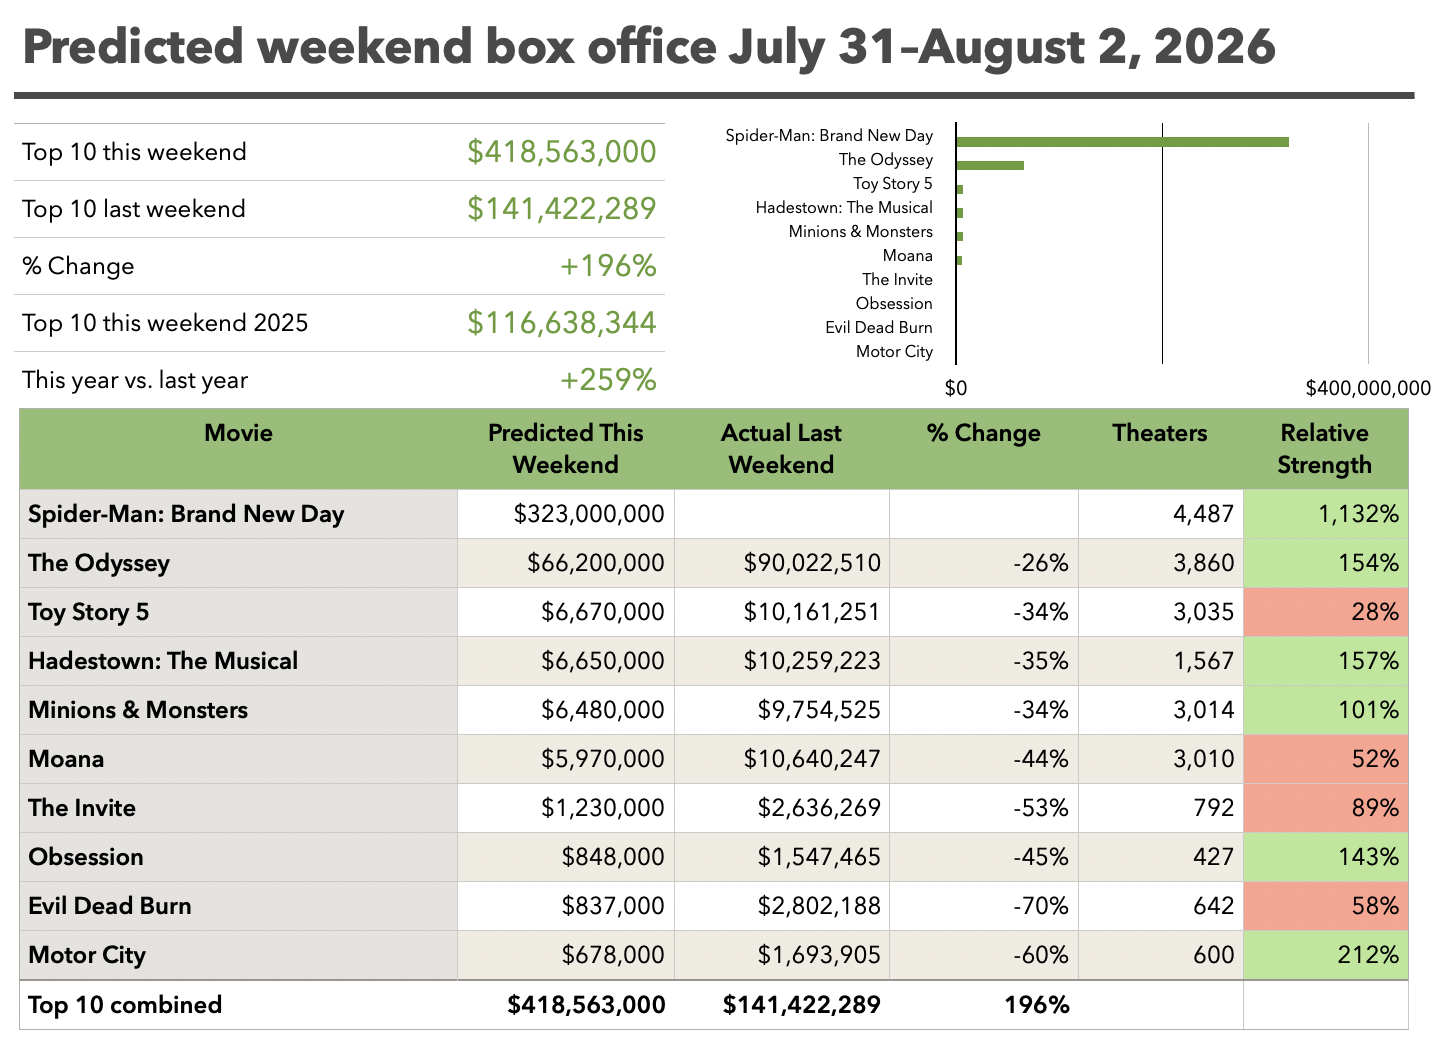Click the $837,000 predicted cell

click(566, 906)
